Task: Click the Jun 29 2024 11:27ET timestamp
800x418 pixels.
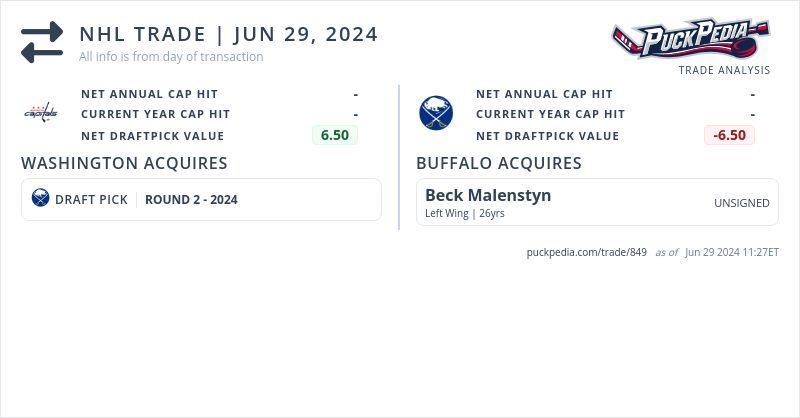Action: click(x=732, y=252)
